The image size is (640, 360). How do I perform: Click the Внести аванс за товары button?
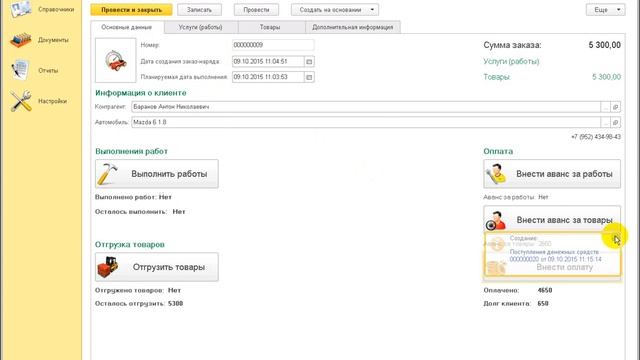pos(552,220)
